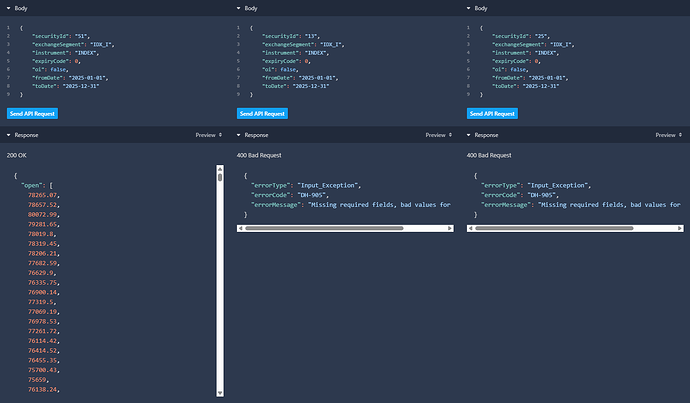This screenshot has width=690, height=403.
Task: Click right arrow of middle response horizontal scrollbar
Action: click(x=452, y=228)
